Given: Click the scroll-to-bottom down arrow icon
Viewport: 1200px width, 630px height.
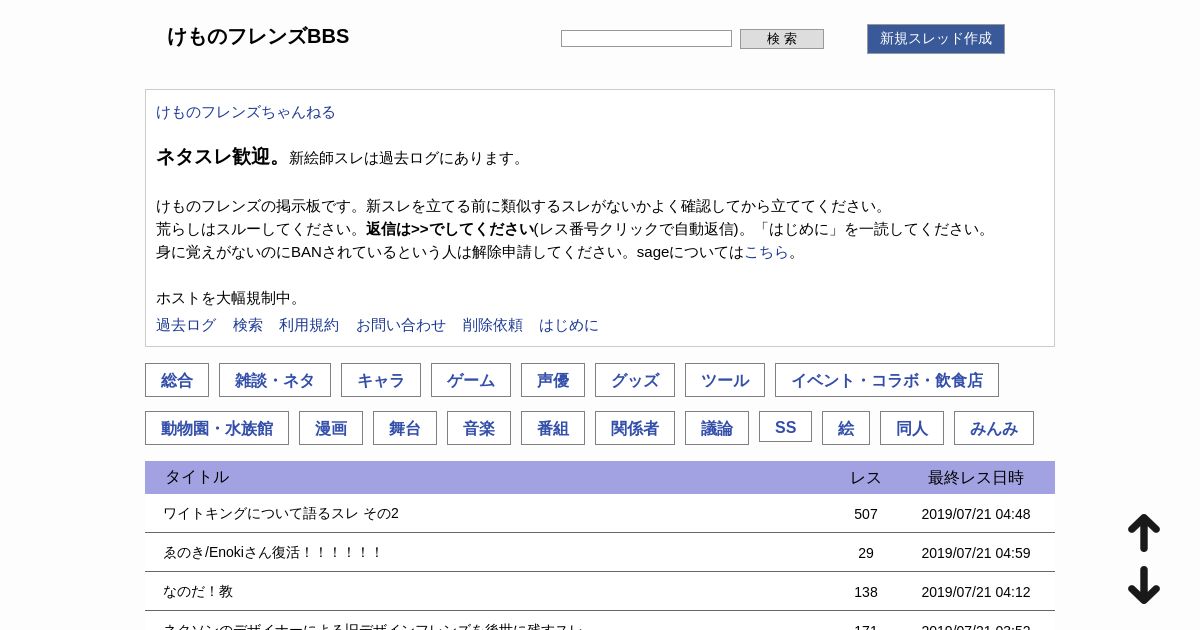Looking at the screenshot, I should 1144,585.
